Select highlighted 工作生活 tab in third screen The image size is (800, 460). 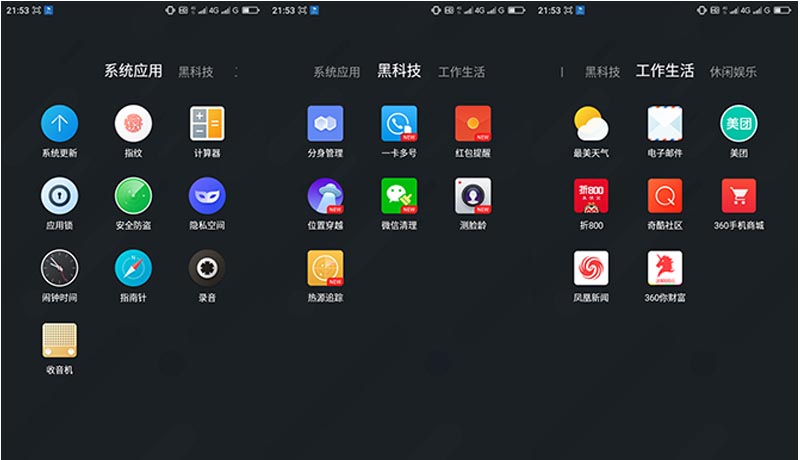tap(665, 71)
